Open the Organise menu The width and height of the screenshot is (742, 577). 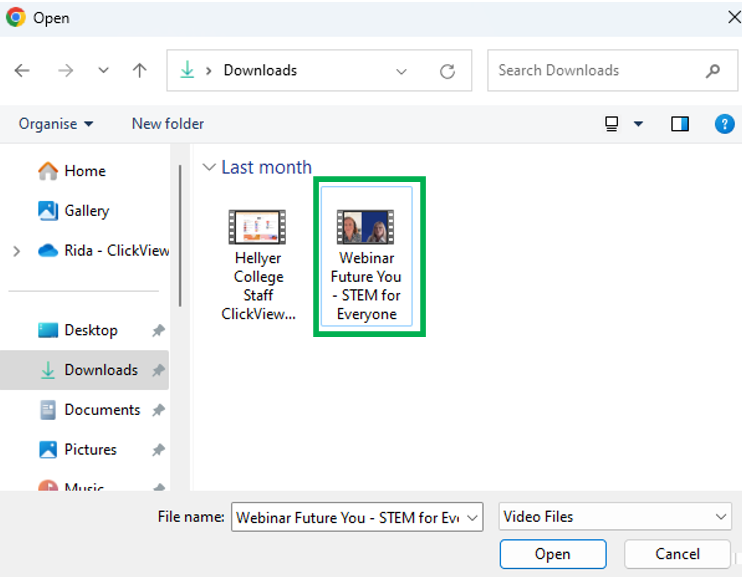pos(56,124)
